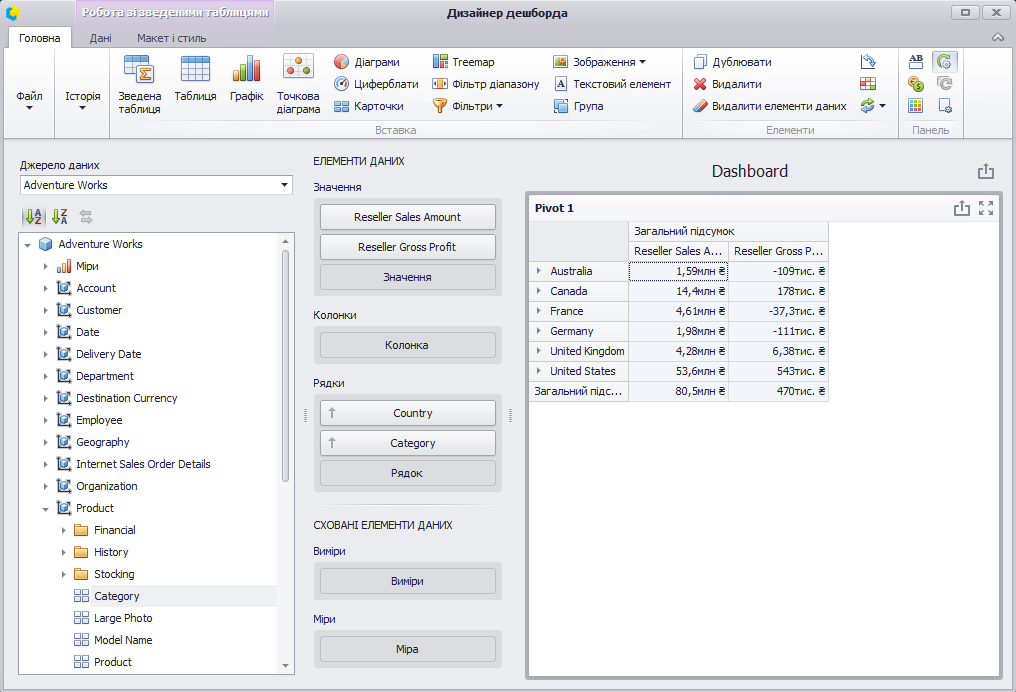Insert a group with Група
The image size is (1016, 692).
pos(579,106)
